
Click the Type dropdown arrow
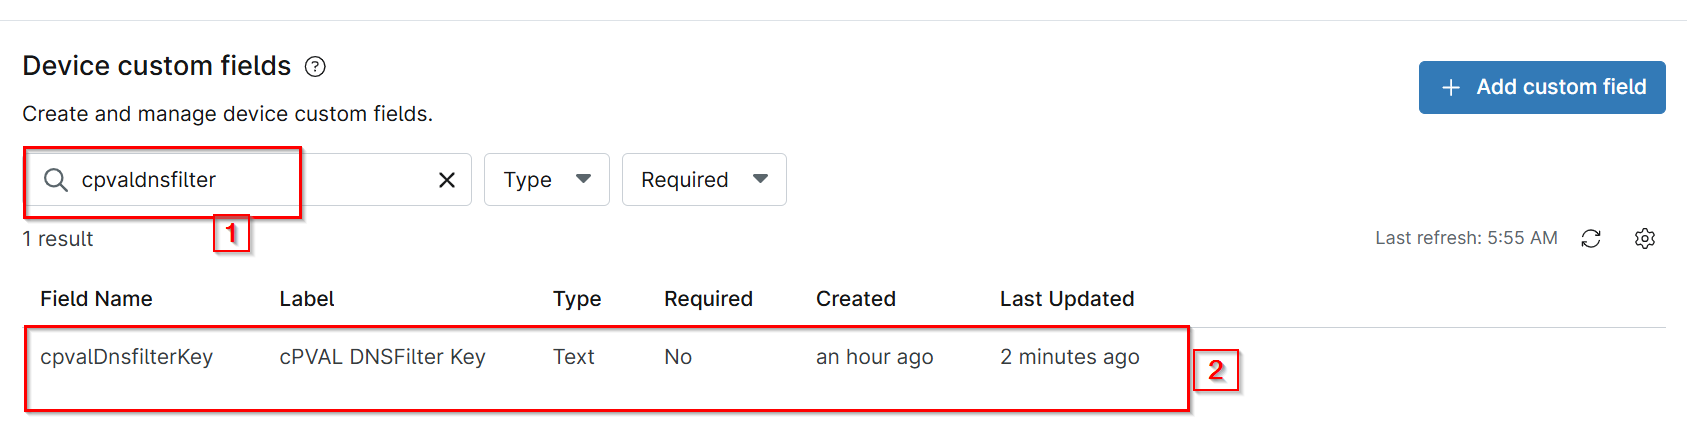[x=584, y=179]
